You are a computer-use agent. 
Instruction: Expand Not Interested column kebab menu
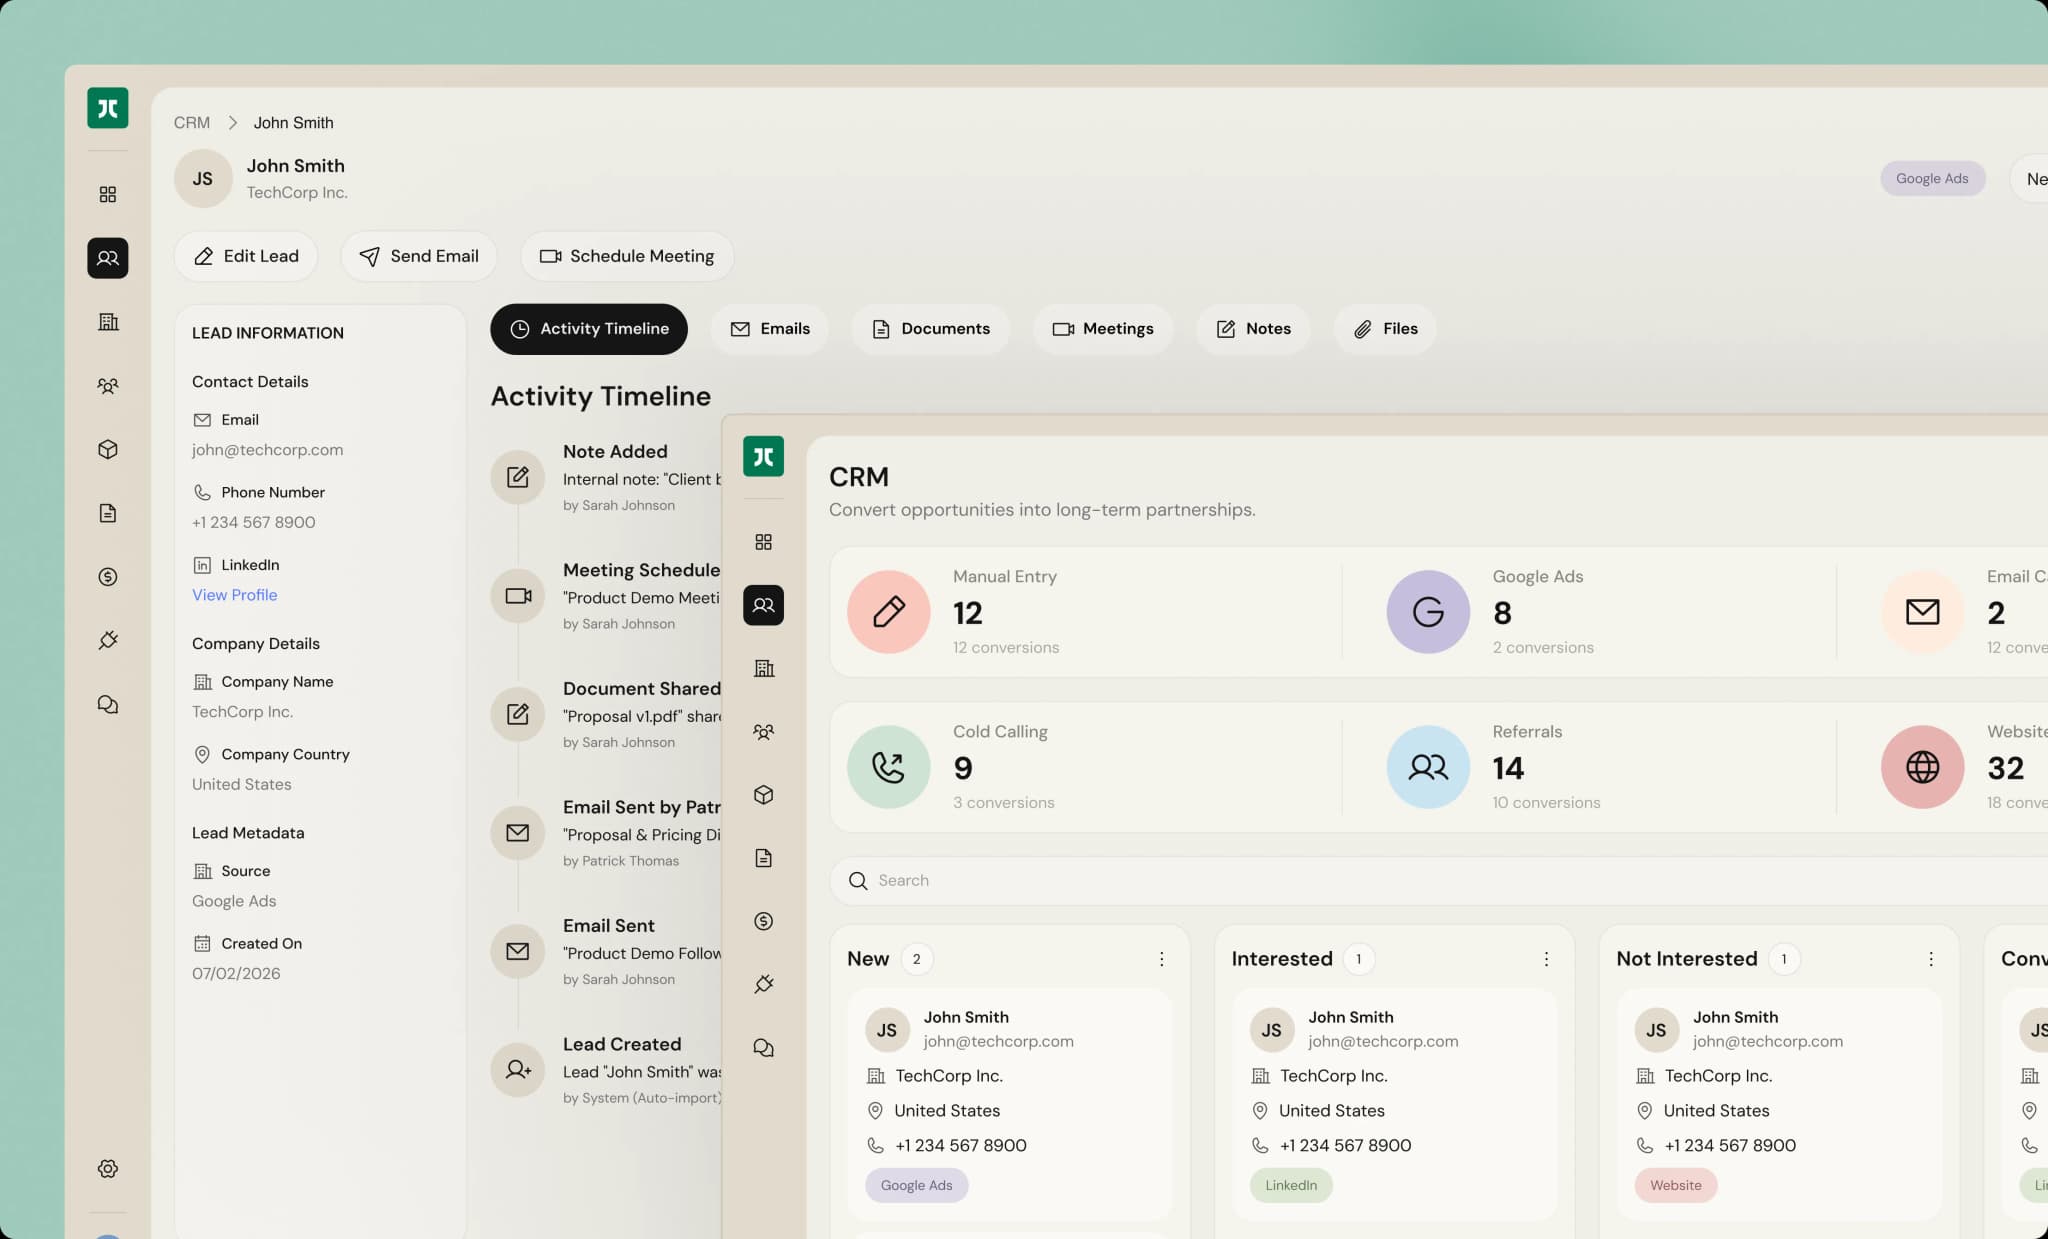click(x=1930, y=959)
